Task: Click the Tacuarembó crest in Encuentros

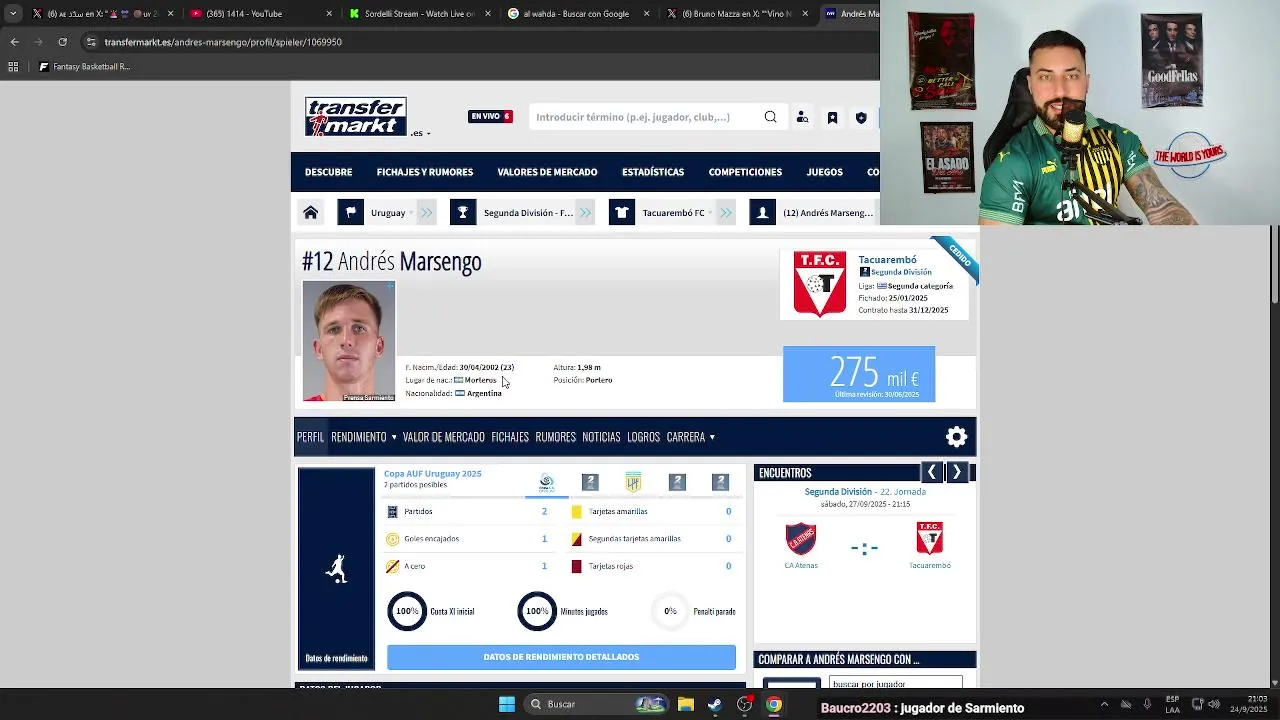Action: pos(930,538)
